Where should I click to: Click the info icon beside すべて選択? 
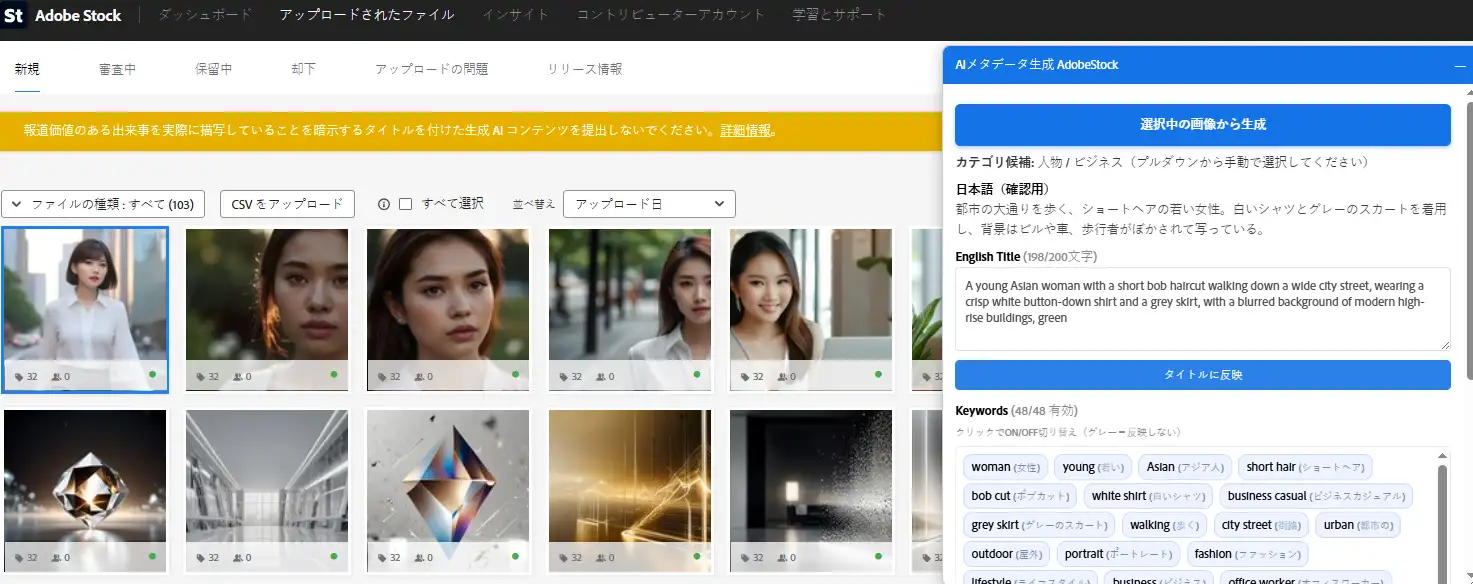coord(384,204)
